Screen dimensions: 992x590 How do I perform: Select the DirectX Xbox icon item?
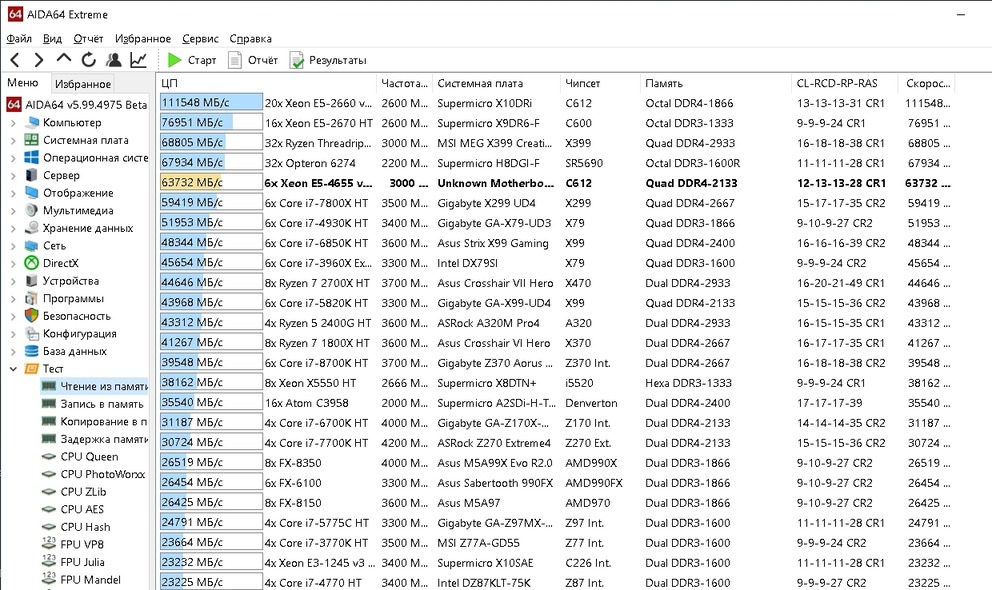pyautogui.click(x=32, y=263)
